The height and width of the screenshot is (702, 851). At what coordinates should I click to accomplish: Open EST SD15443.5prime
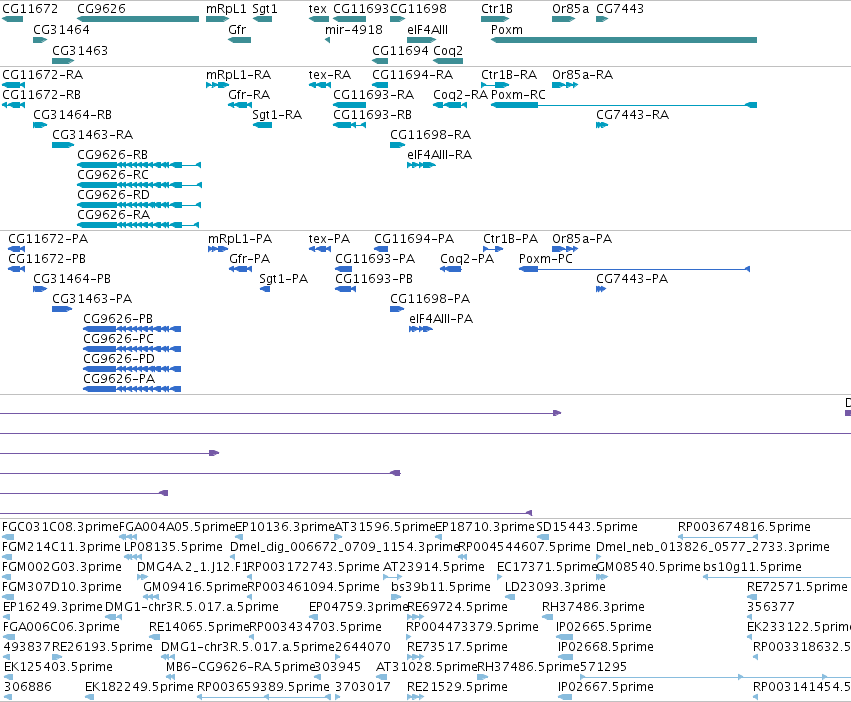(587, 527)
